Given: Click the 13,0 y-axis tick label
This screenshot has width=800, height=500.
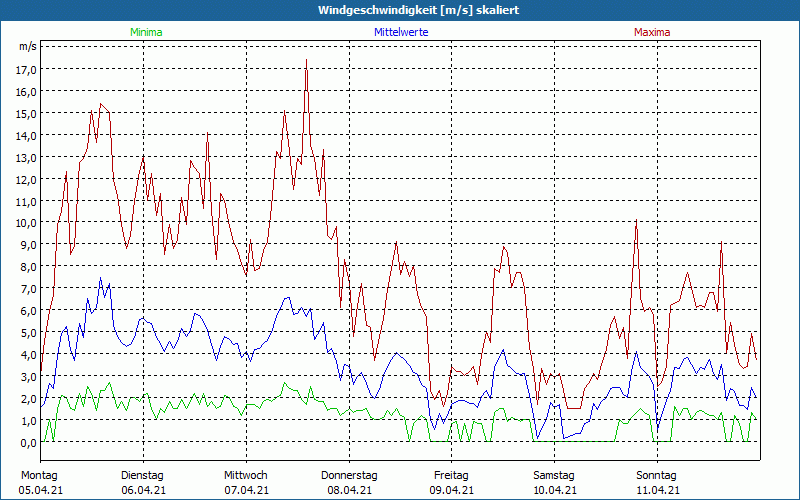Looking at the screenshot, I should [27, 158].
